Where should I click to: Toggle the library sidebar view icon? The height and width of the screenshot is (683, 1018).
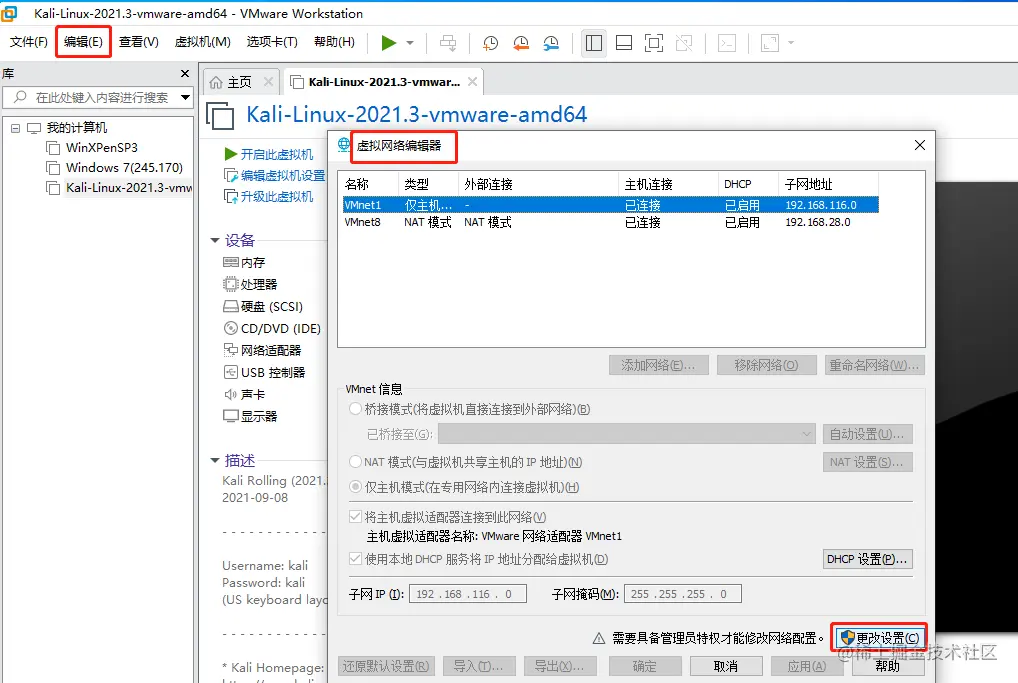pyautogui.click(x=593, y=43)
